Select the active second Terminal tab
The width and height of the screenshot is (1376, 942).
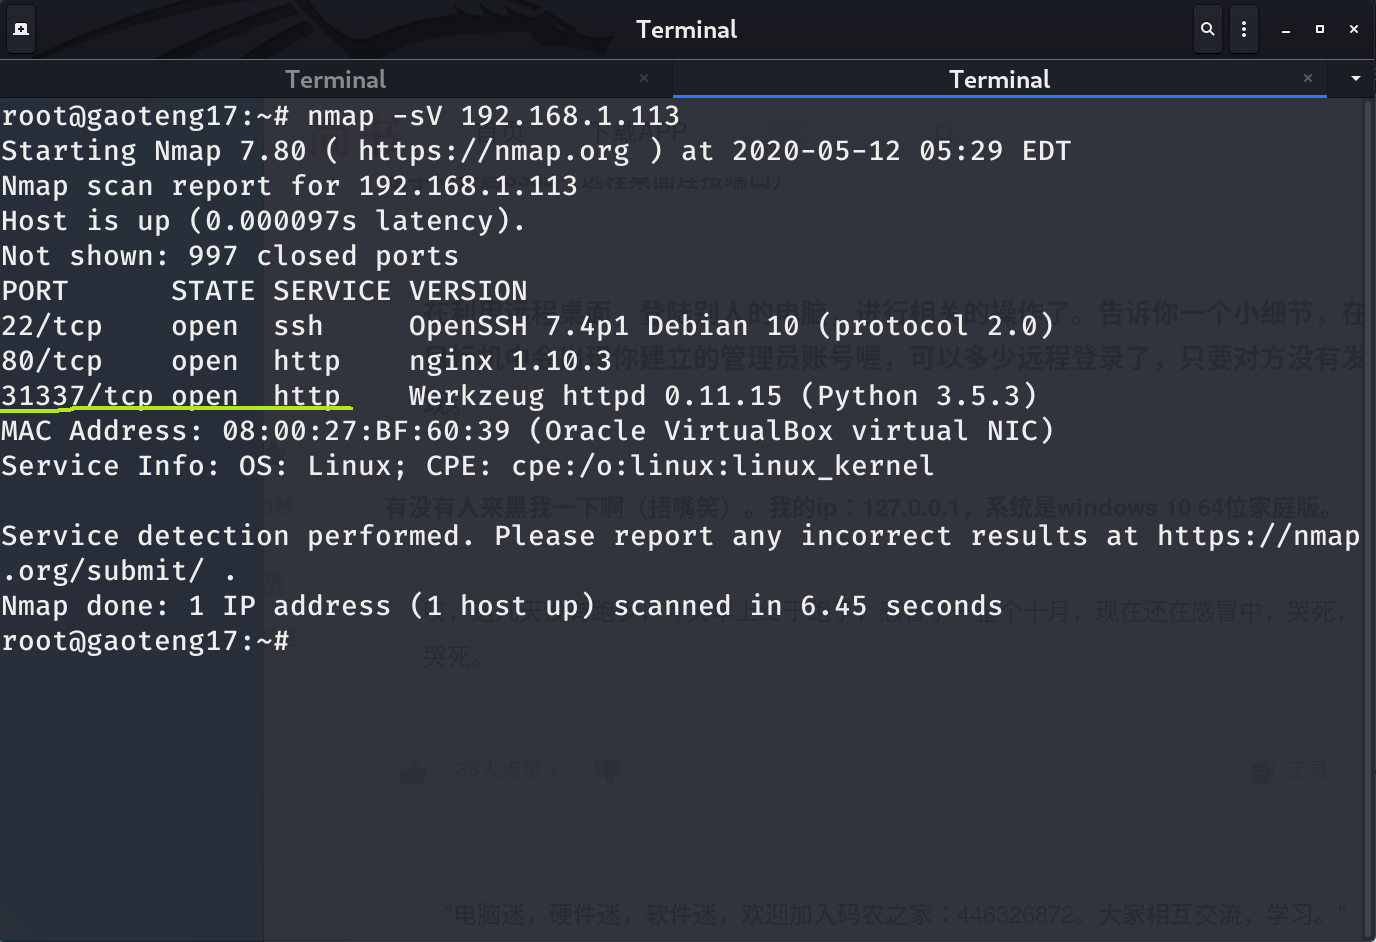[998, 79]
